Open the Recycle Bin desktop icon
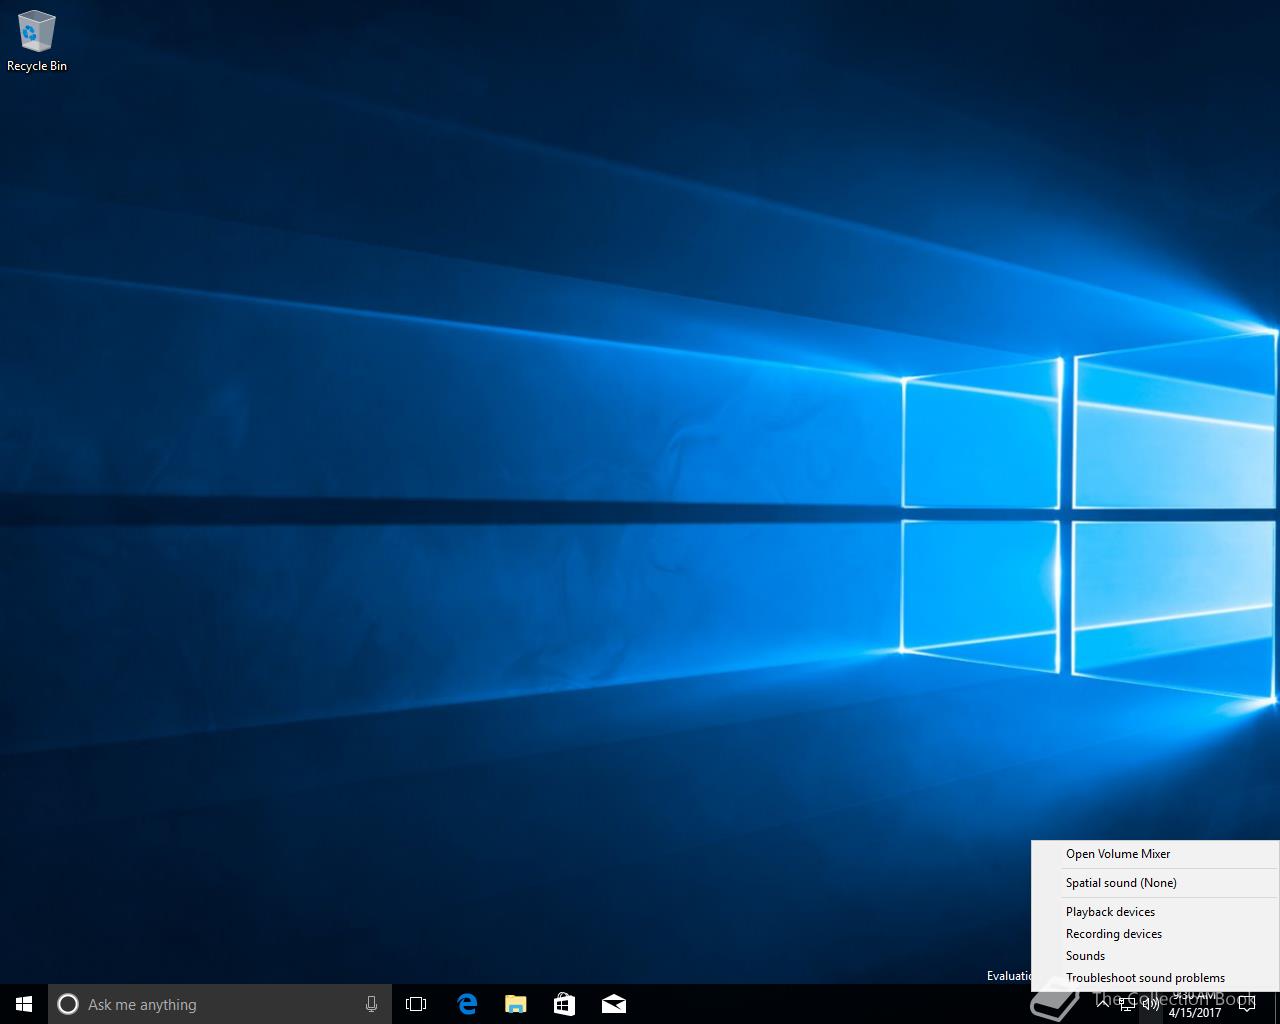 pos(36,41)
